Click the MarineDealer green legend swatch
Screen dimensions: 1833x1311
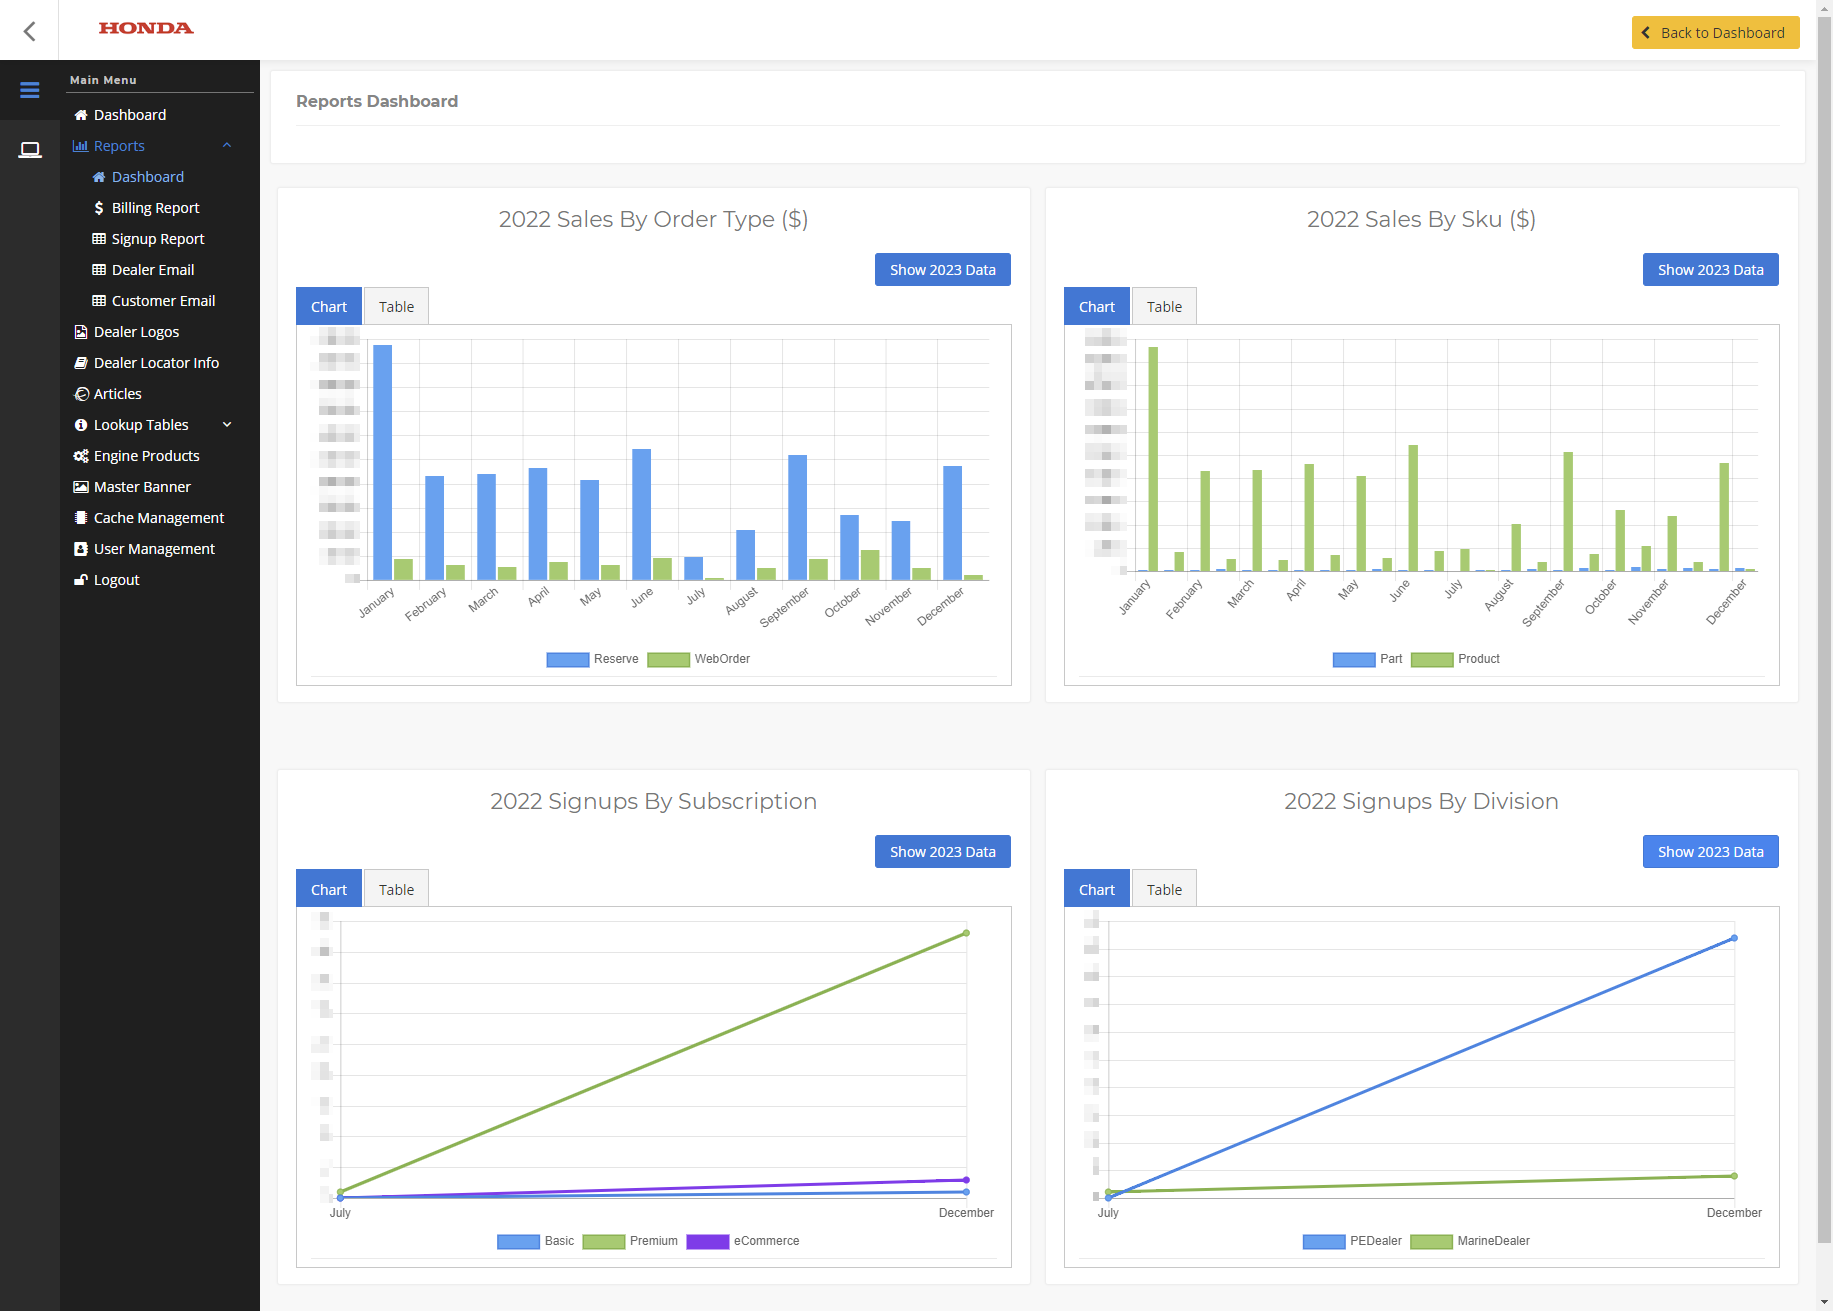pyautogui.click(x=1431, y=1241)
